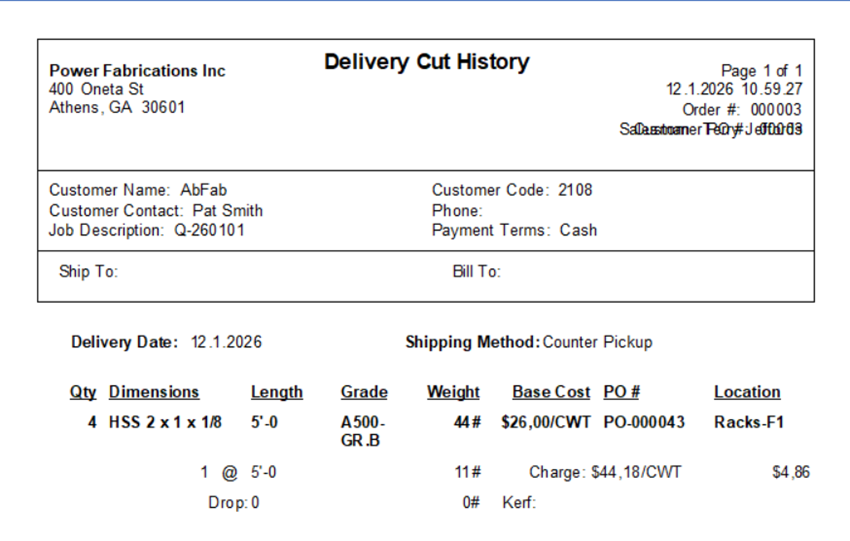This screenshot has height=541, width=850.
Task: Click the Delivery Date 12.1.2026 value
Action: point(227,342)
